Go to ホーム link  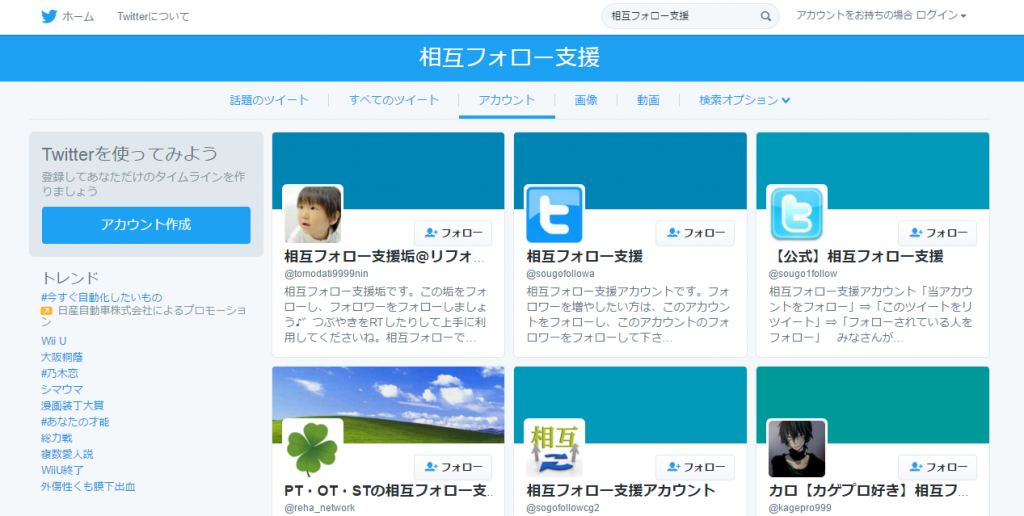[78, 17]
